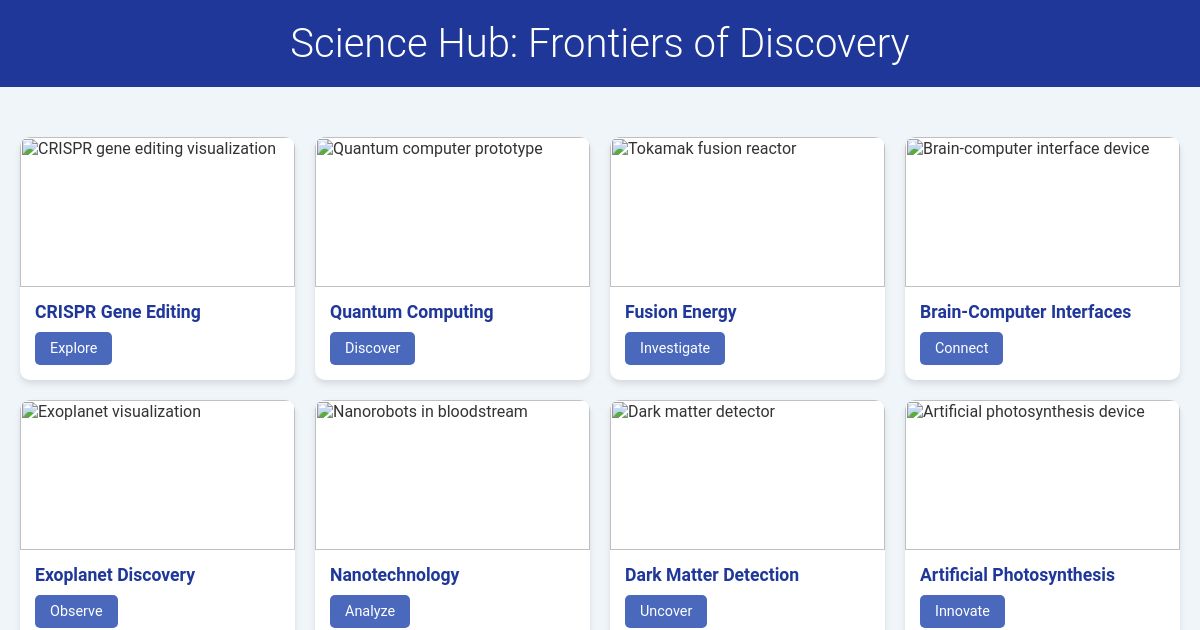
Task: Click the Dark matter detector image
Action: click(x=747, y=475)
